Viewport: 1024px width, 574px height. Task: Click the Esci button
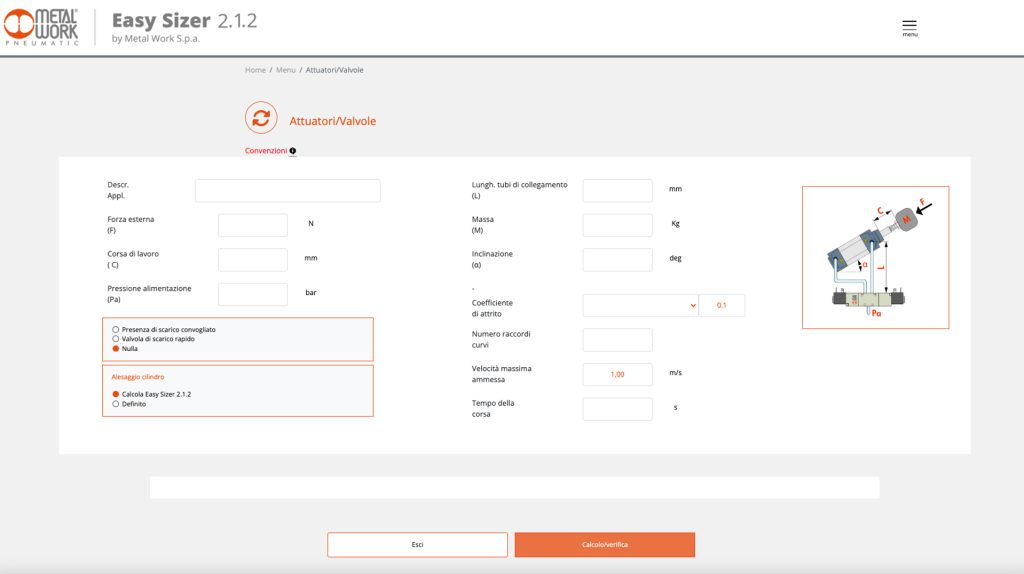(x=417, y=545)
